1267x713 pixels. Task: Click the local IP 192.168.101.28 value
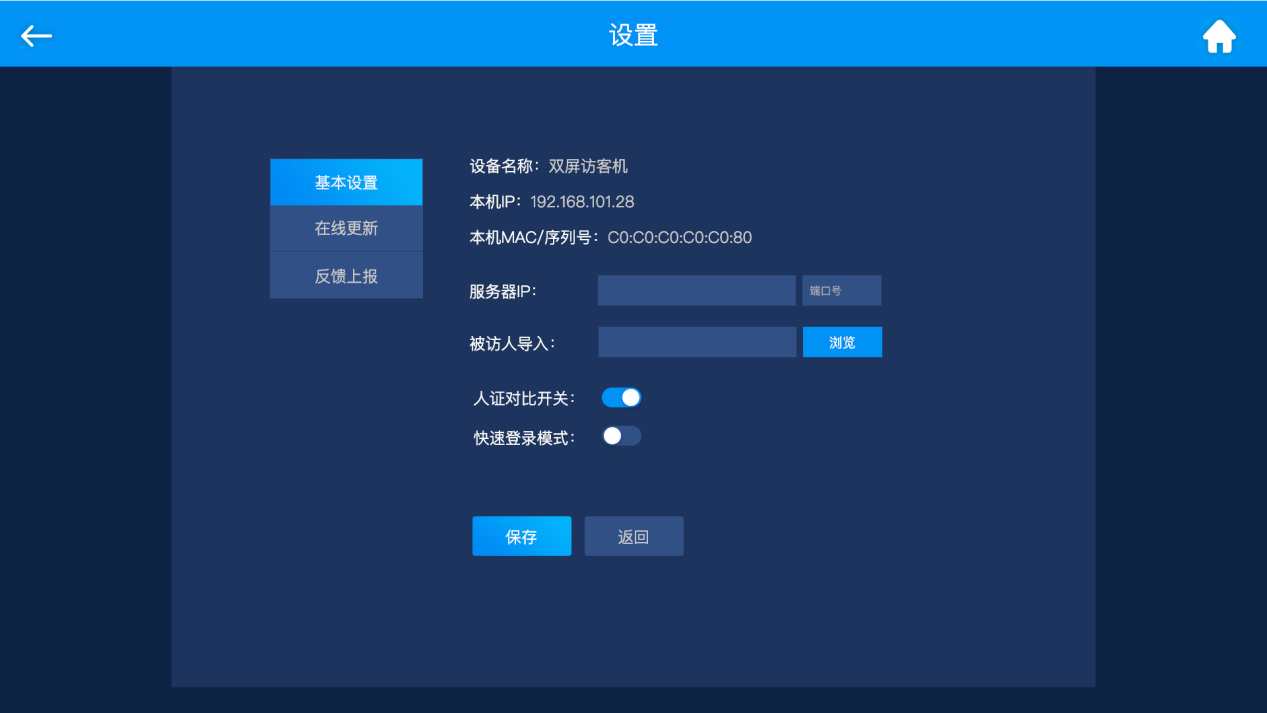point(582,202)
